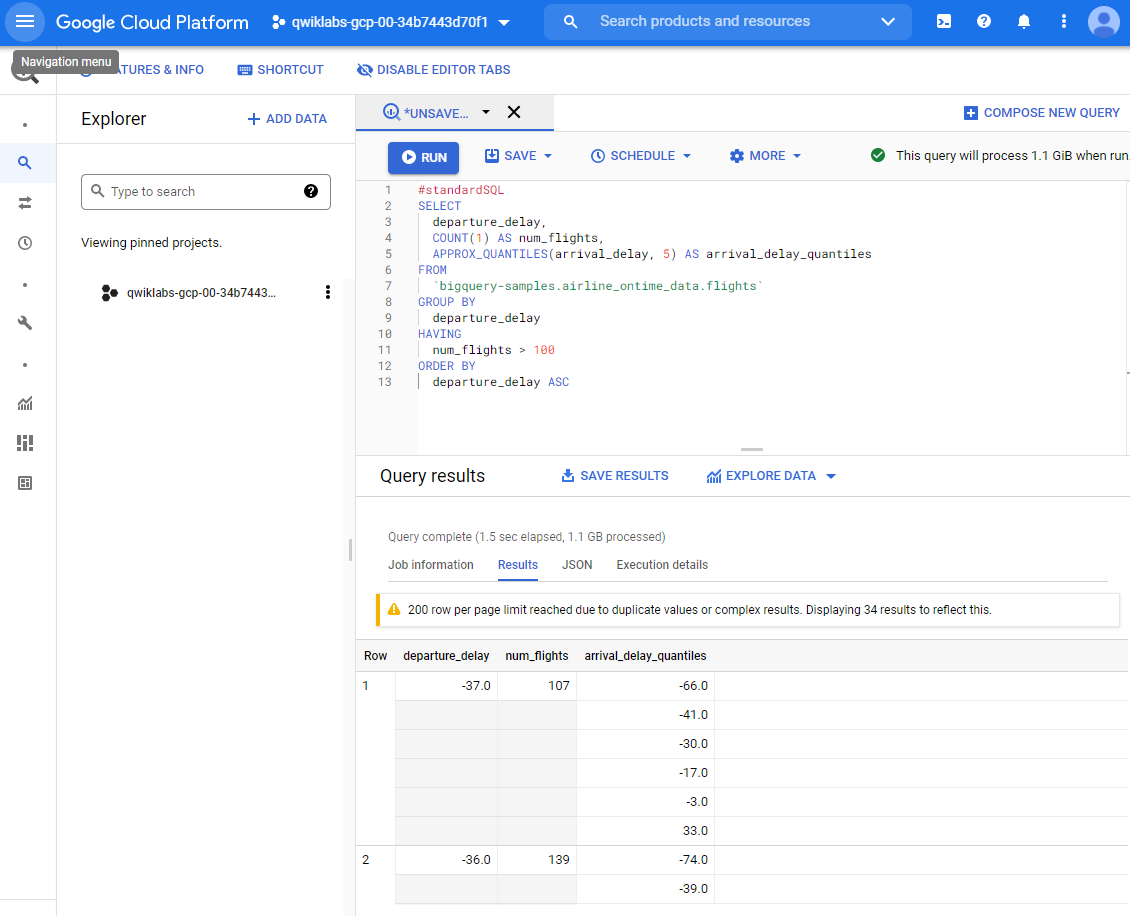Open the SCHEDULE dropdown
1130x916 pixels.
pos(641,156)
